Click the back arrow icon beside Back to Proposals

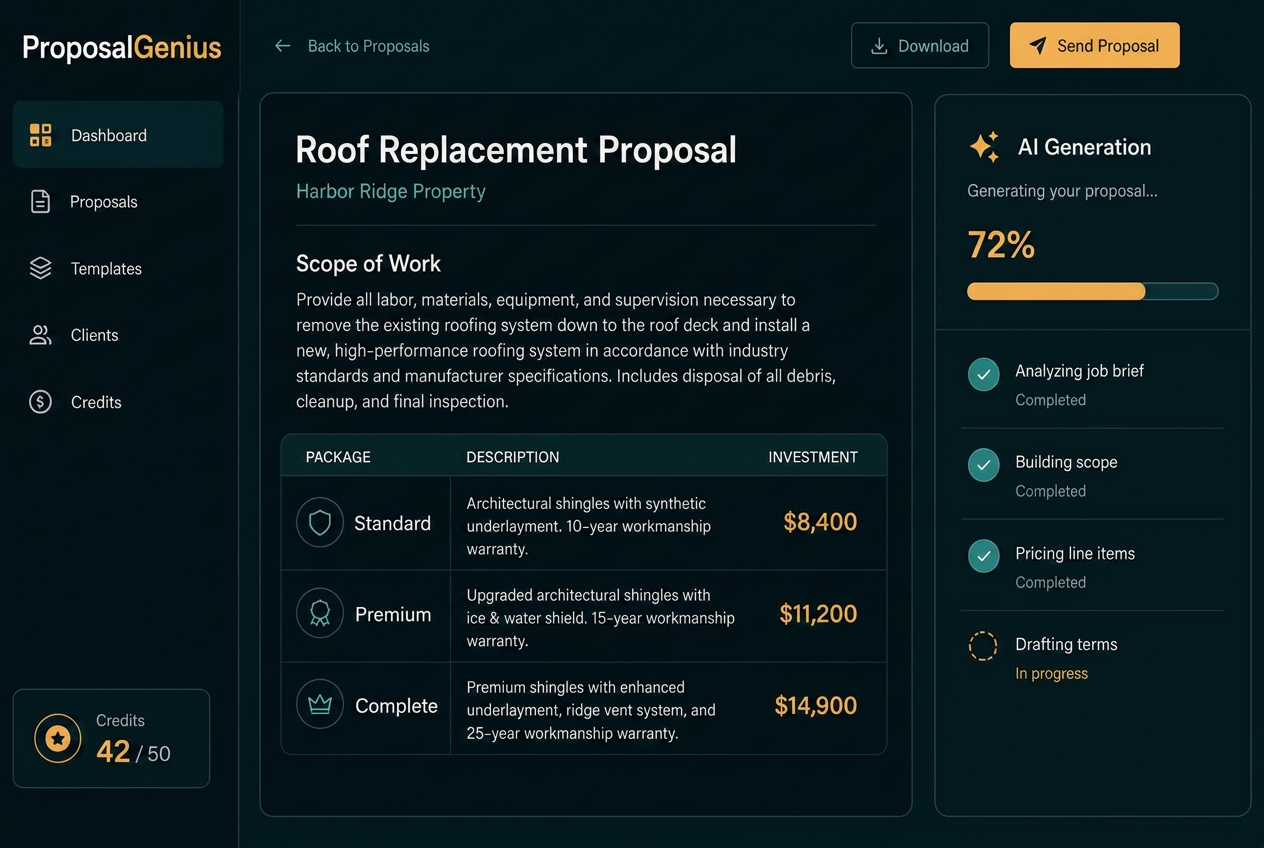[283, 46]
